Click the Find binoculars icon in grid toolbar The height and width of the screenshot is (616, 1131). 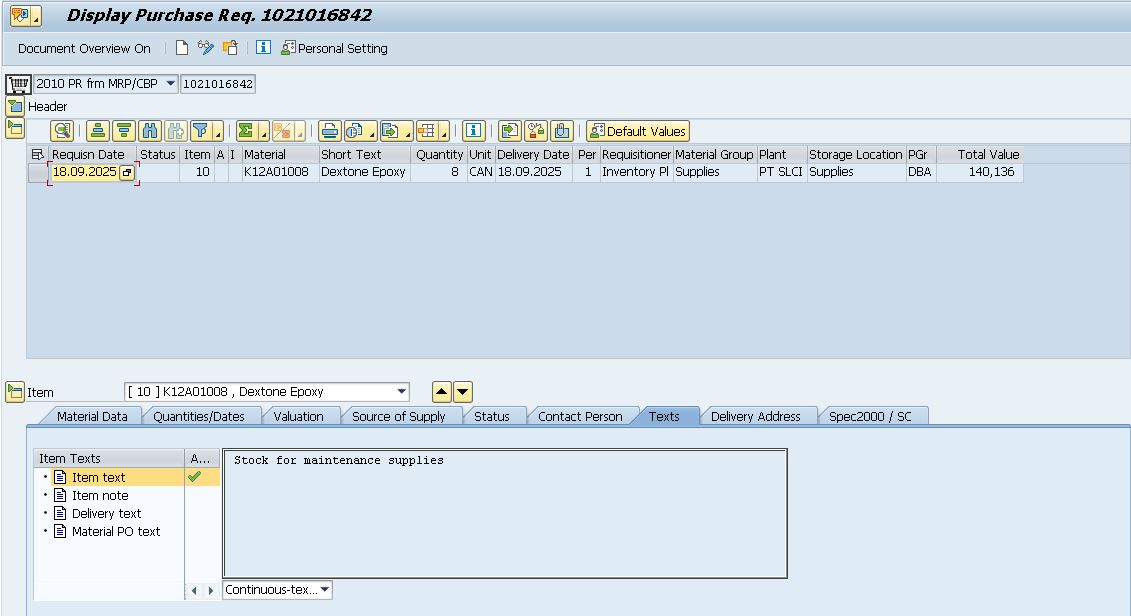[150, 131]
